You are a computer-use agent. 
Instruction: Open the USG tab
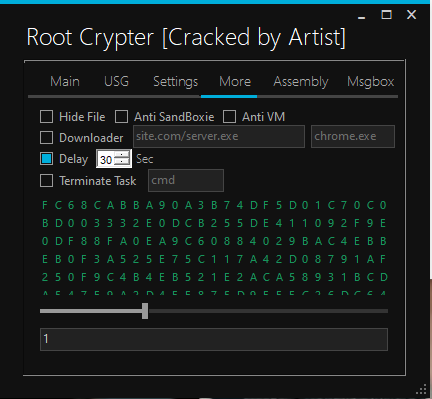(116, 81)
